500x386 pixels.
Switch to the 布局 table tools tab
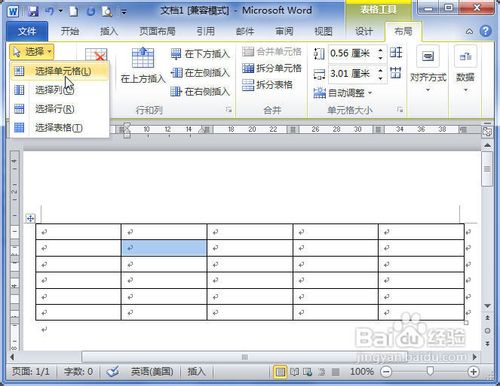coord(403,31)
